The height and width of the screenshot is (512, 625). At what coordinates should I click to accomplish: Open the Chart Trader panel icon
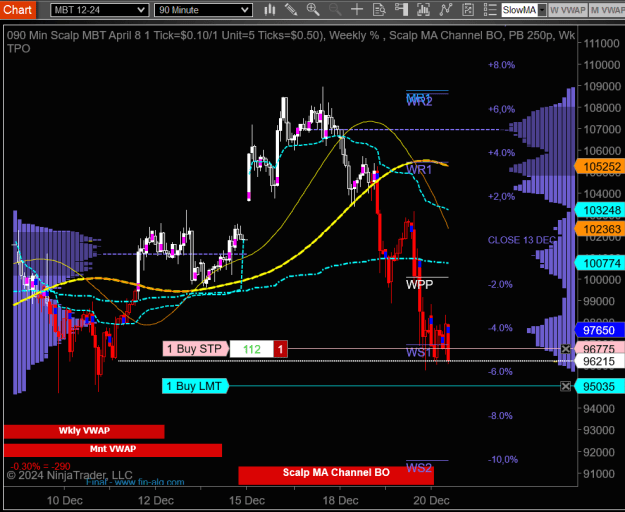click(401, 10)
